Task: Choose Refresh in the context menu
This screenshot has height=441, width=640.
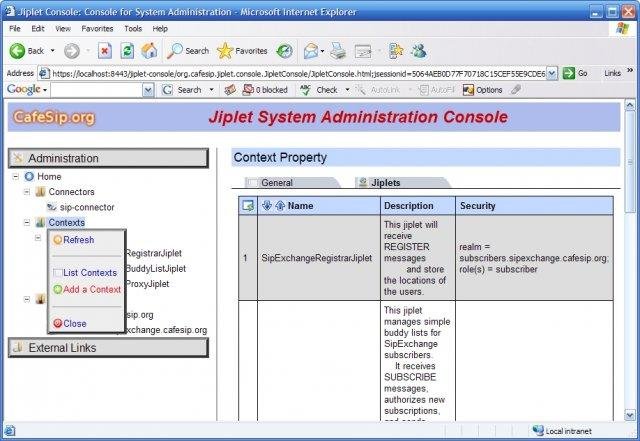Action: click(78, 240)
